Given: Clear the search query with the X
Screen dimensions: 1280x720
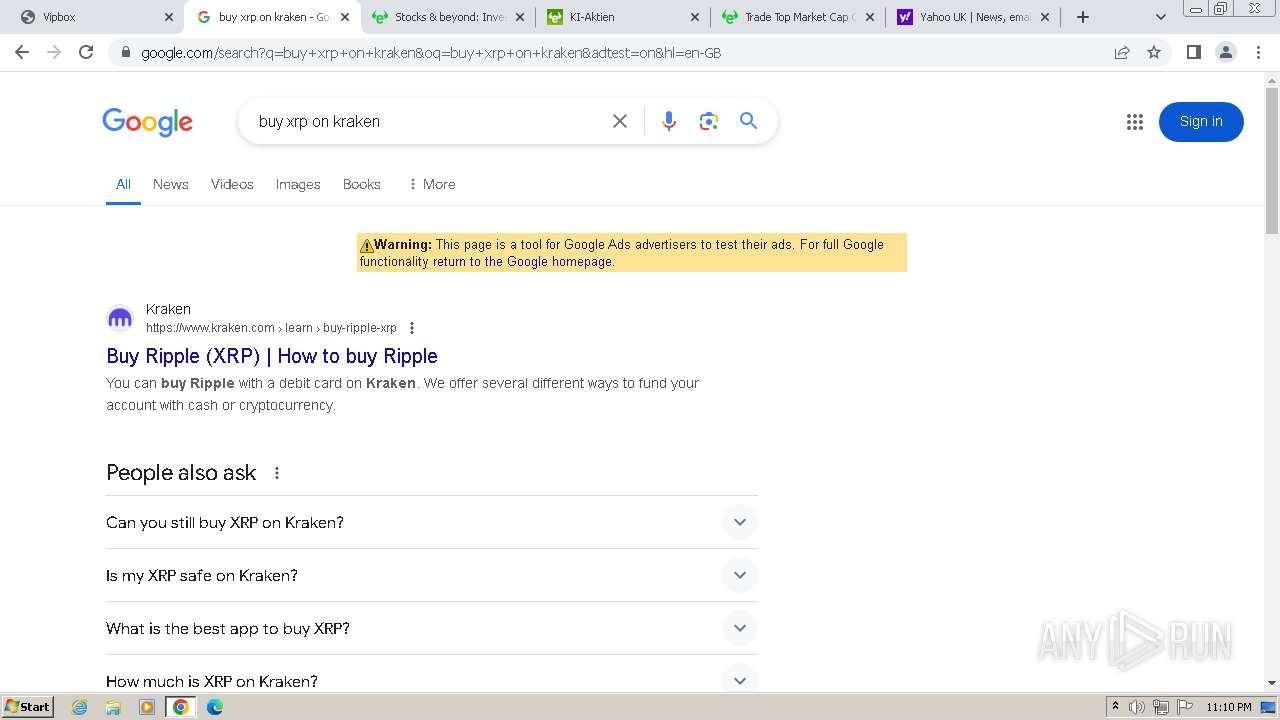Looking at the screenshot, I should 620,121.
